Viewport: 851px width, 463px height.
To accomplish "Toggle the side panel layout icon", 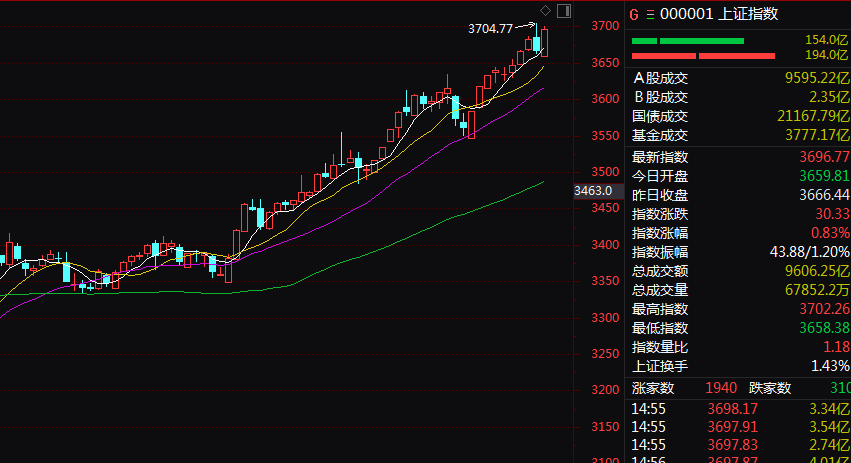I will click(x=564, y=11).
